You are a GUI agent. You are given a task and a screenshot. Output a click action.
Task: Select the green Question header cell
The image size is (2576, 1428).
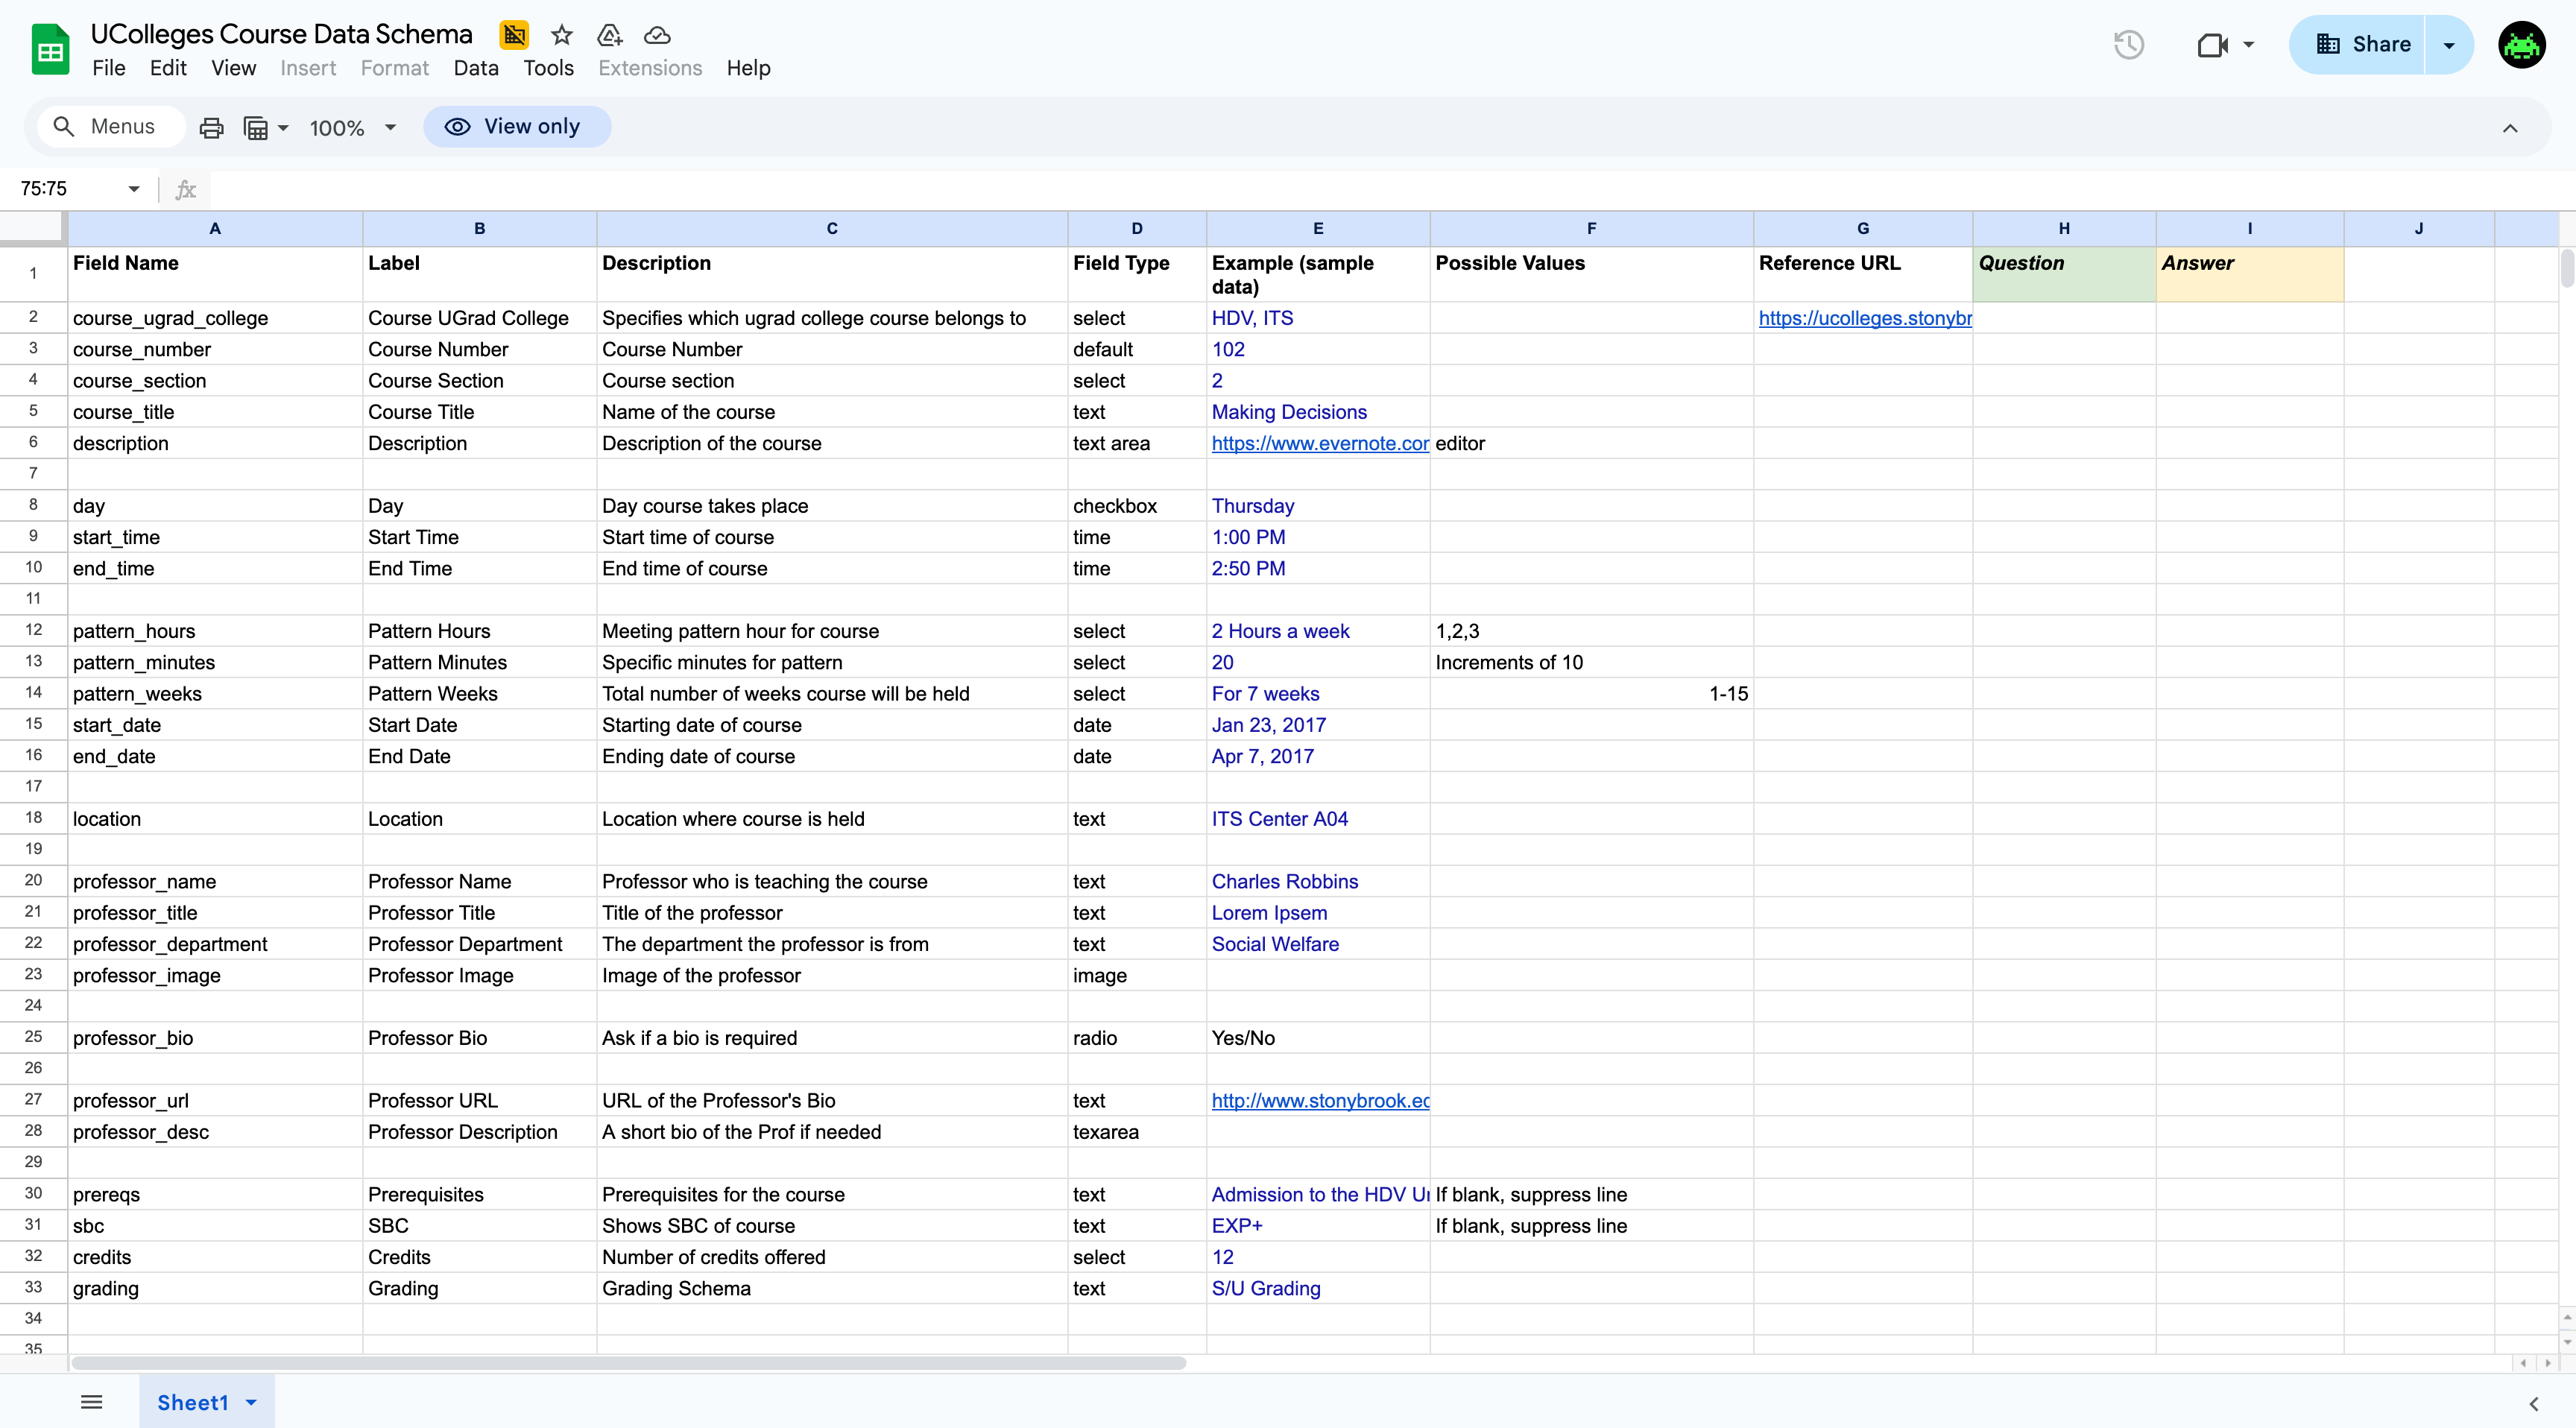tap(2064, 274)
